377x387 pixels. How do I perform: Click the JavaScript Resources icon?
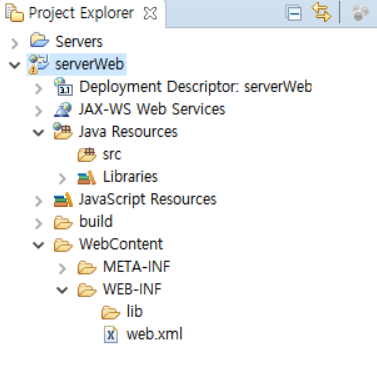tap(63, 200)
